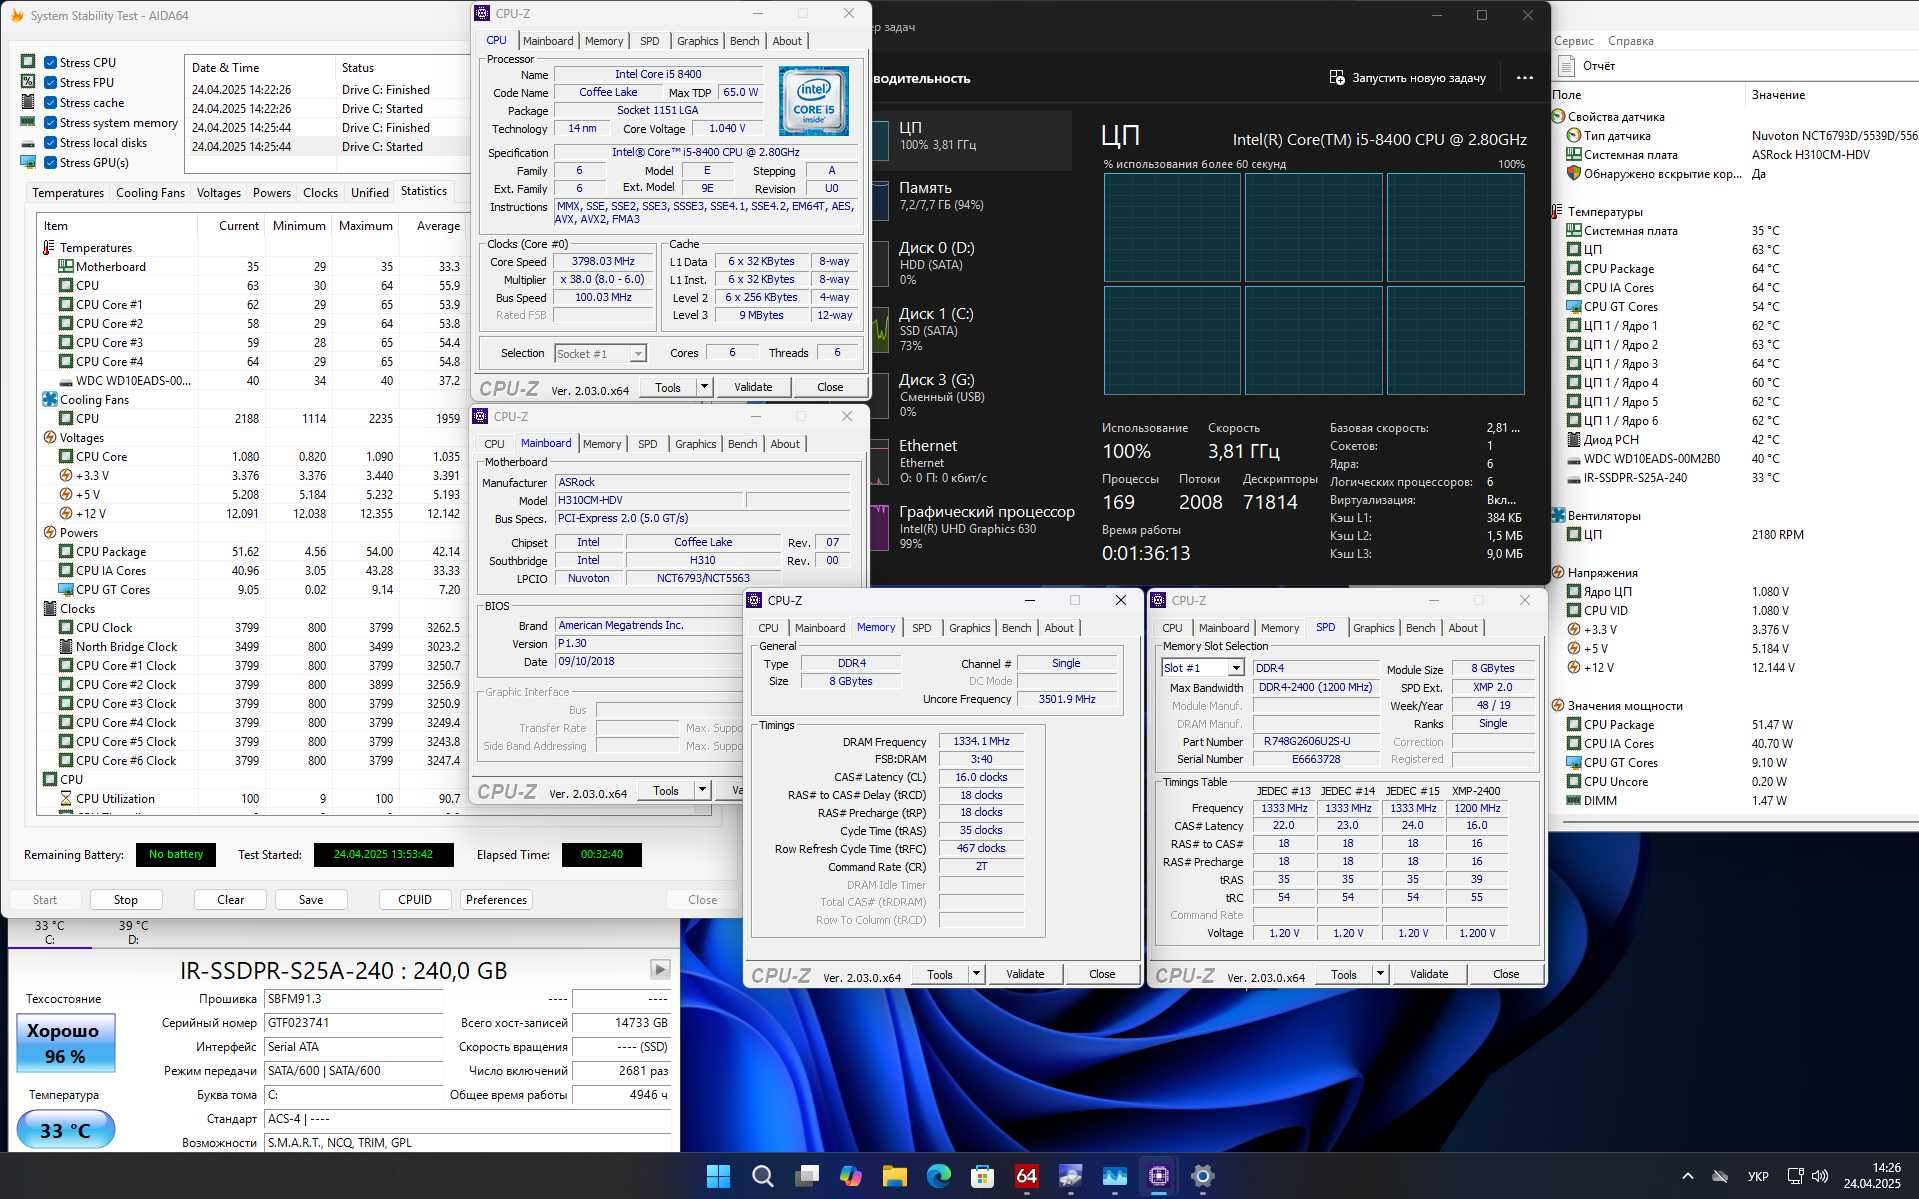Viewport: 1919px width, 1199px height.
Task: Open AIDA64 Preferences
Action: click(496, 899)
